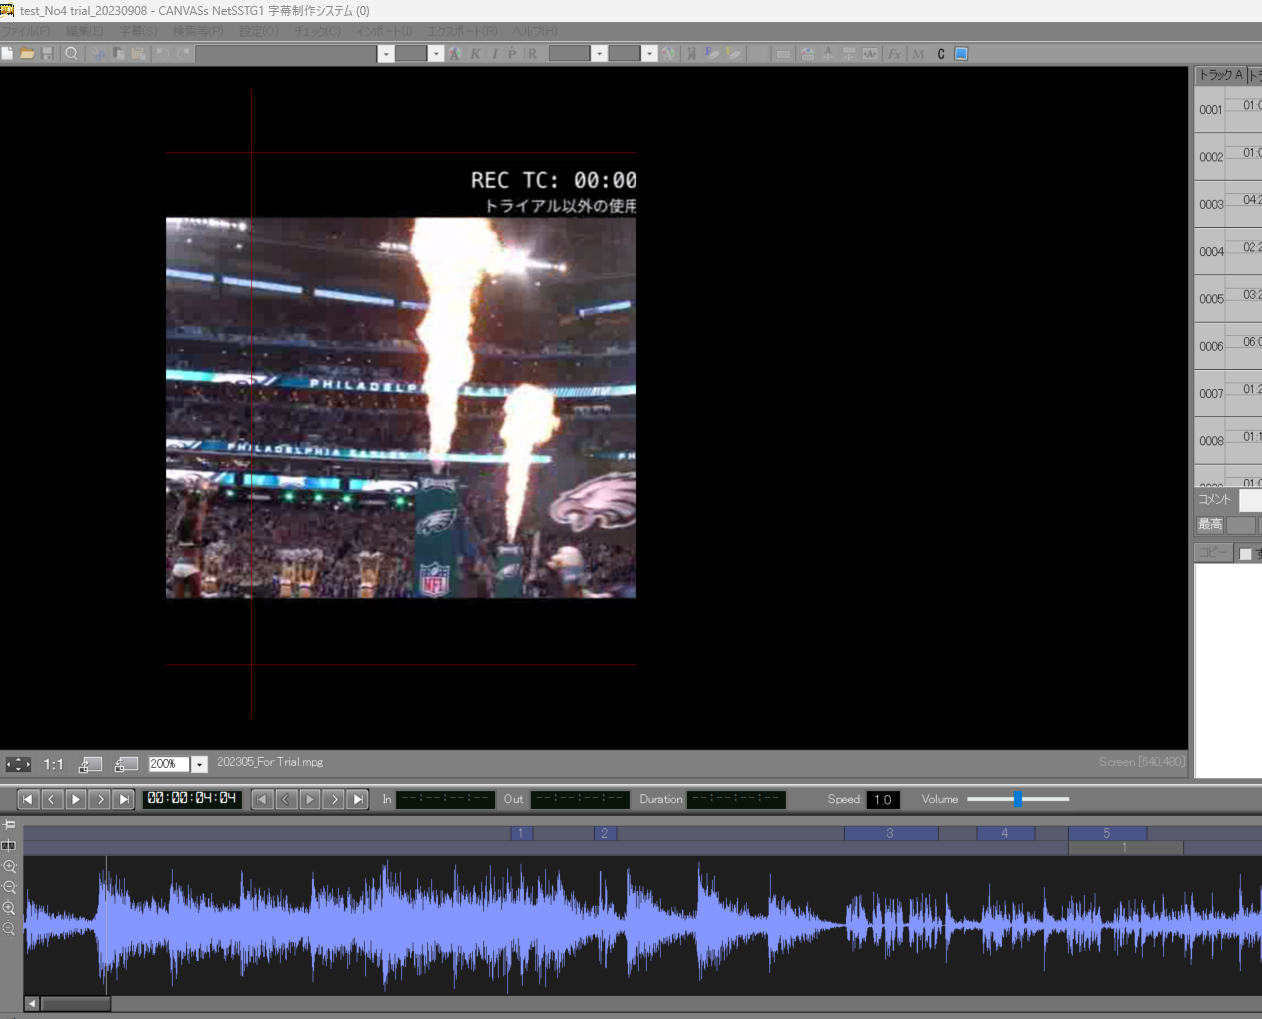Click the コピー button

(x=1213, y=553)
